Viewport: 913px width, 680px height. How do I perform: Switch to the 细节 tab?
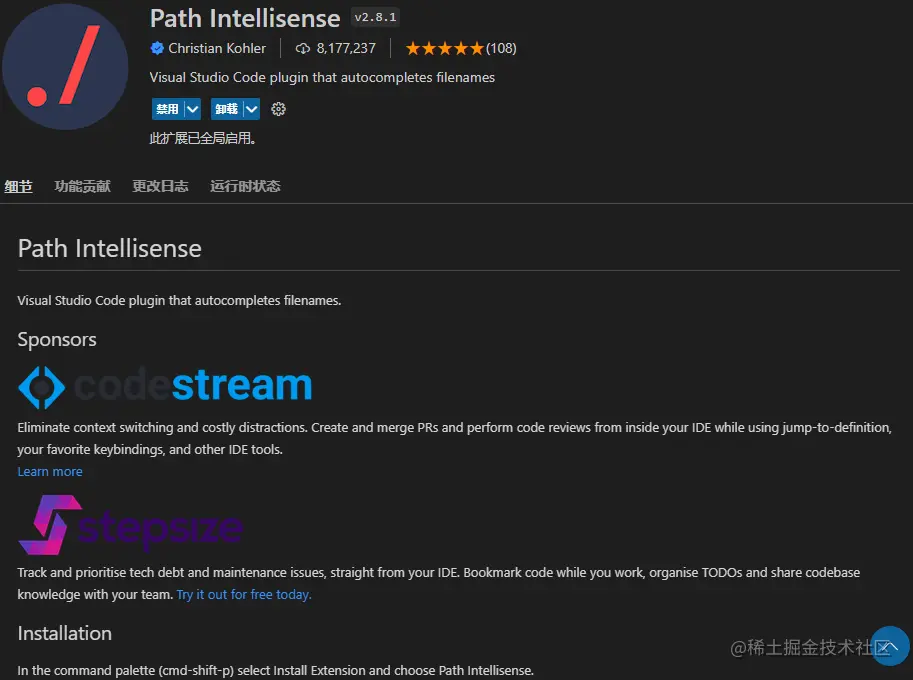point(19,186)
